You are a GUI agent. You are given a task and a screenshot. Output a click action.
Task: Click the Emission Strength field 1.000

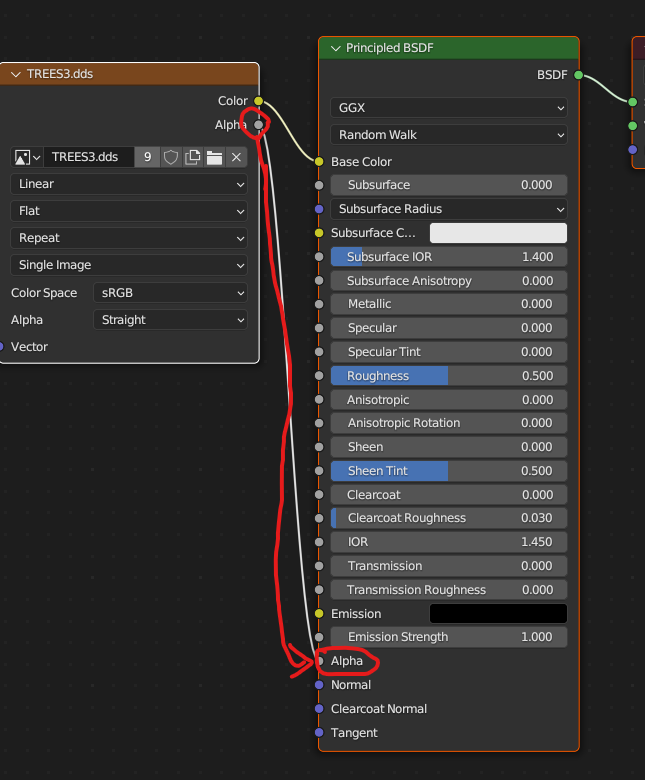pos(449,637)
